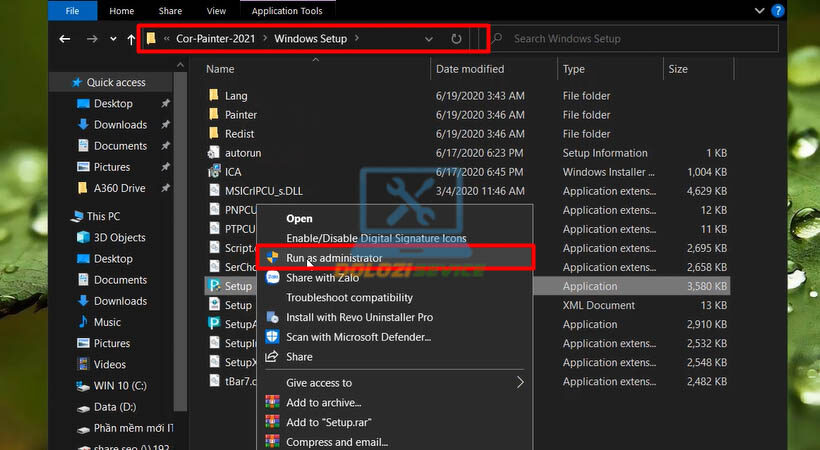Sort files by Date modified column

(x=468, y=69)
